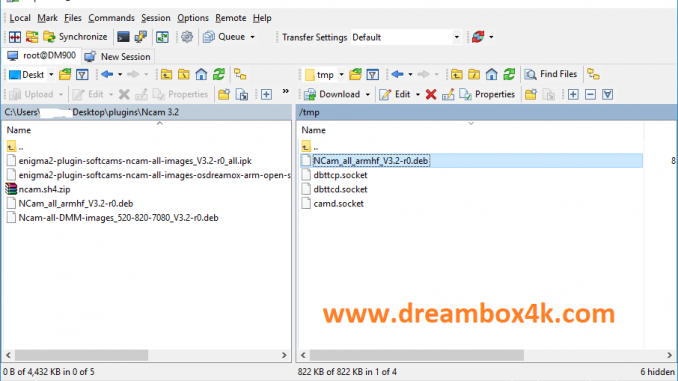Screen dimensions: 678x381
Task: Click the Synchronize toolbar button
Action: click(x=75, y=37)
